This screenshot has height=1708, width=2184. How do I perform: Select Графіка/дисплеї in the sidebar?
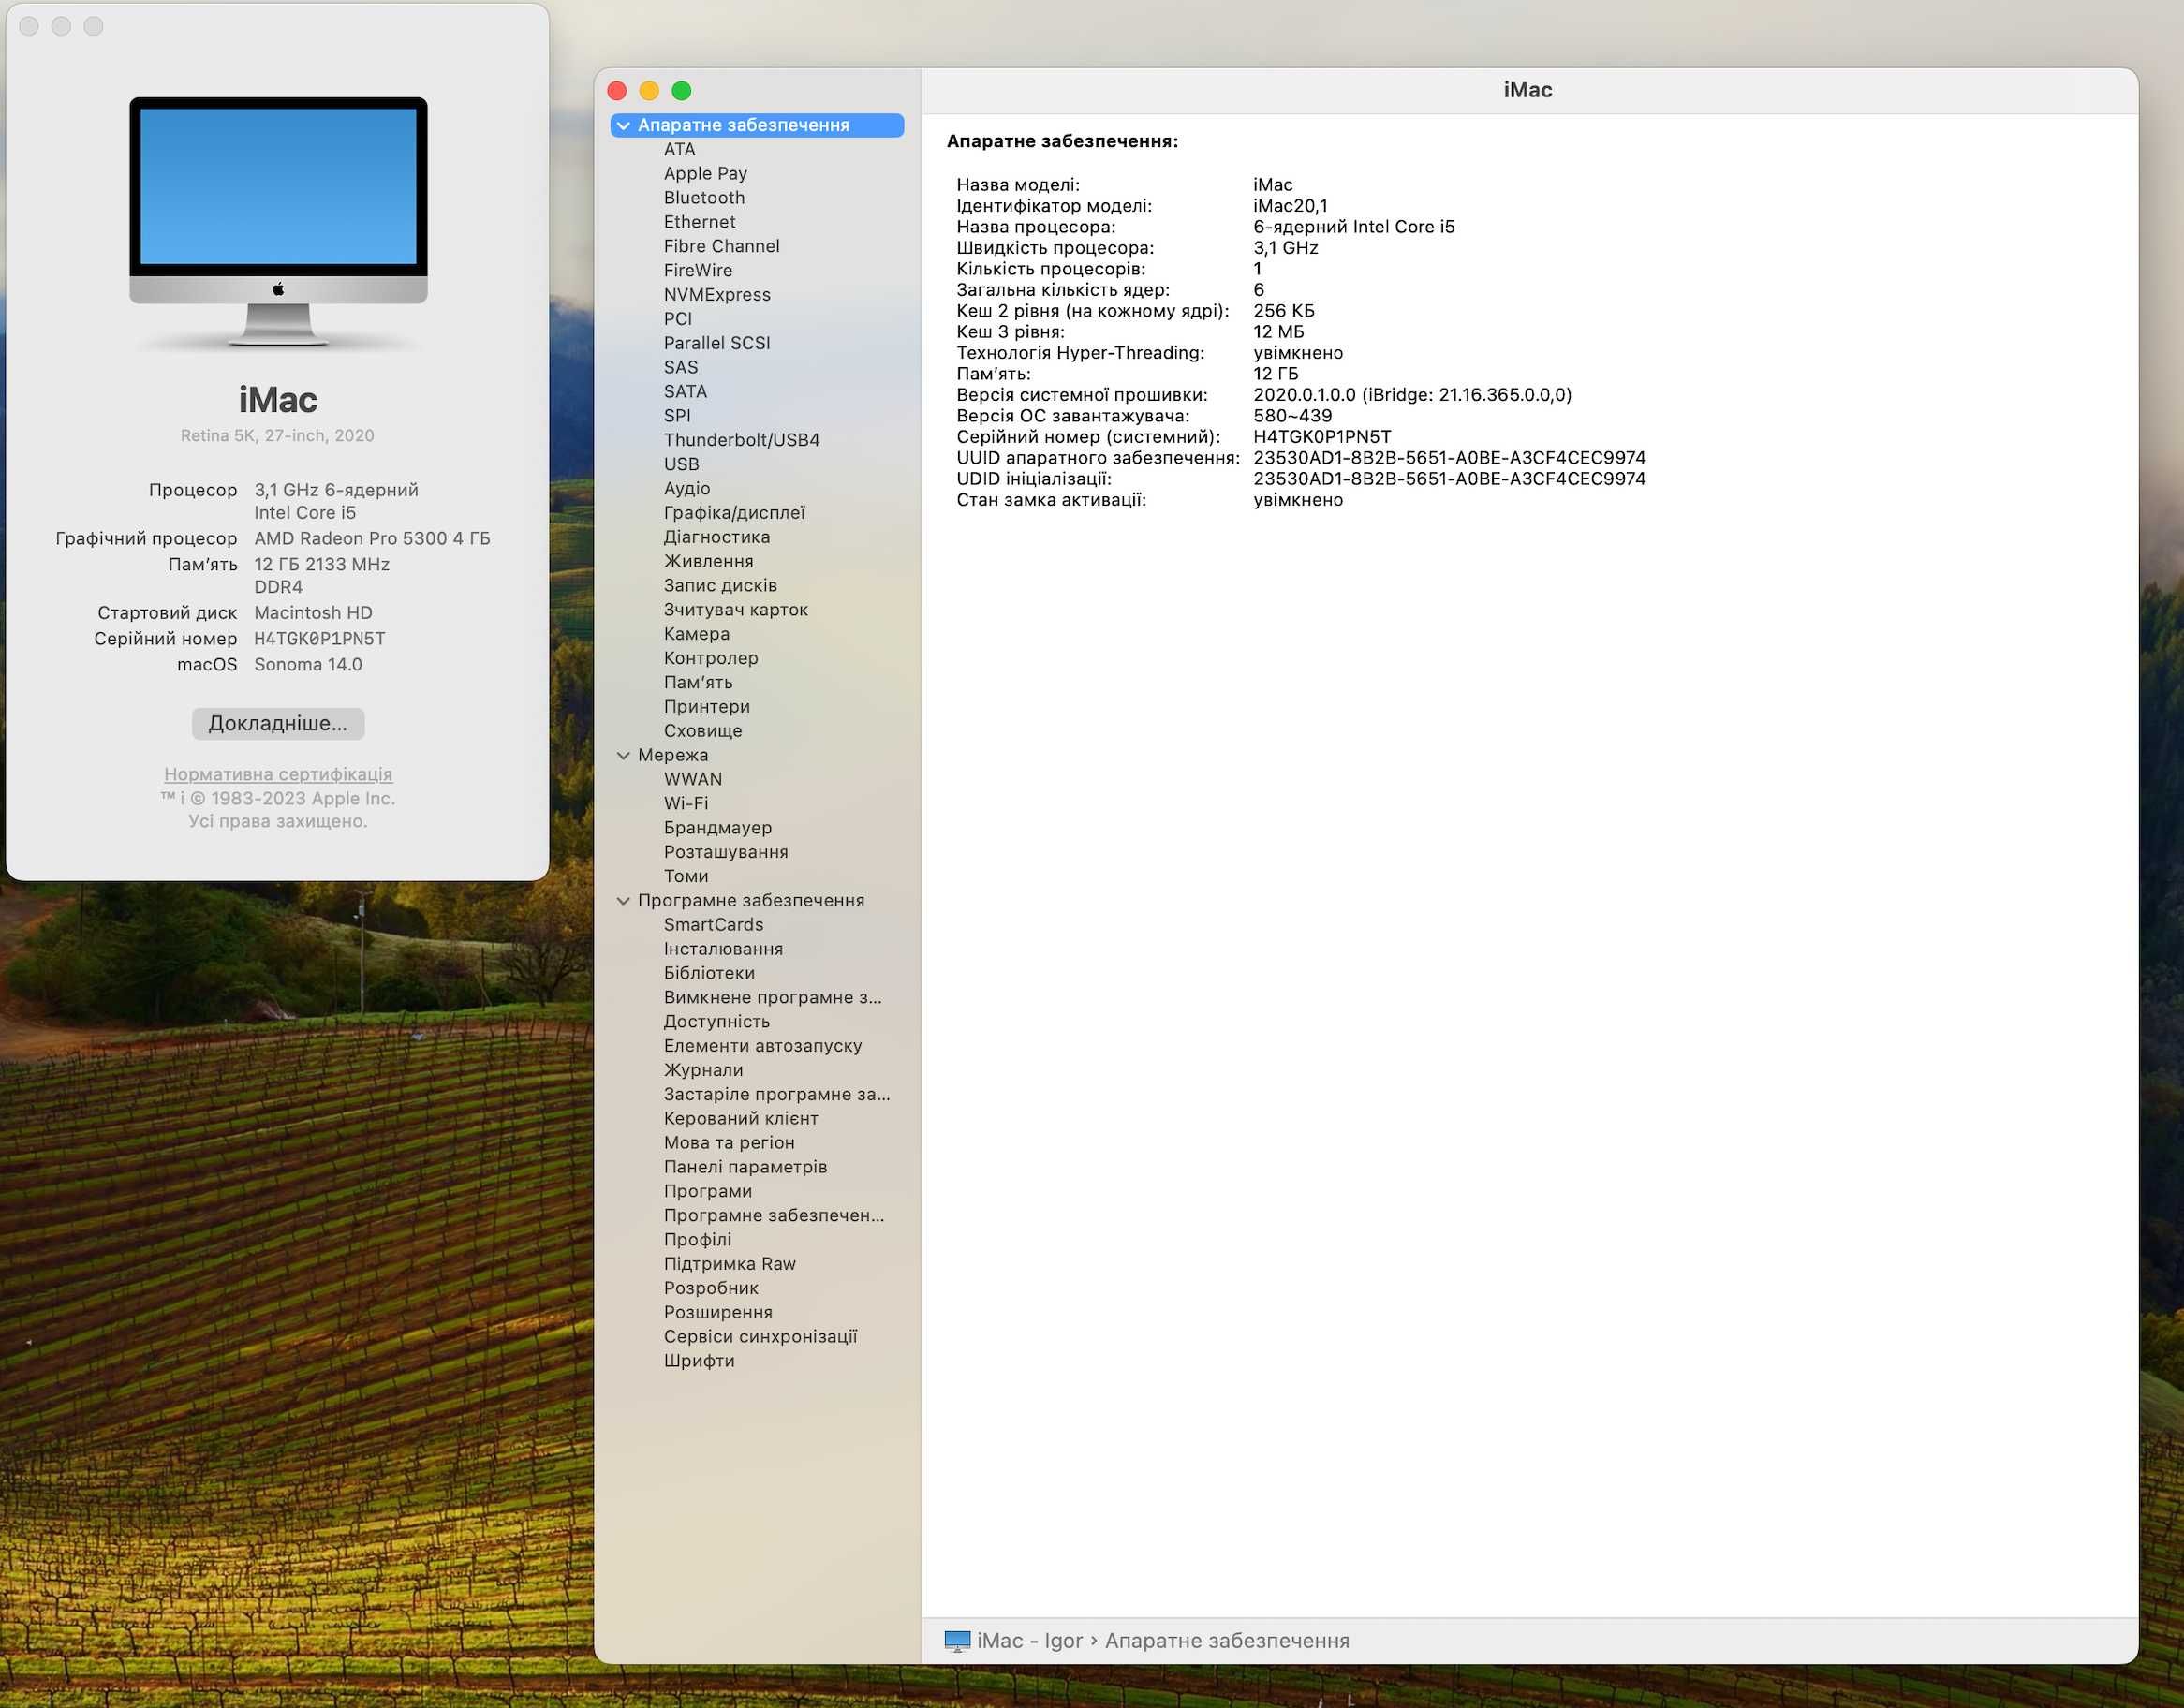734,513
